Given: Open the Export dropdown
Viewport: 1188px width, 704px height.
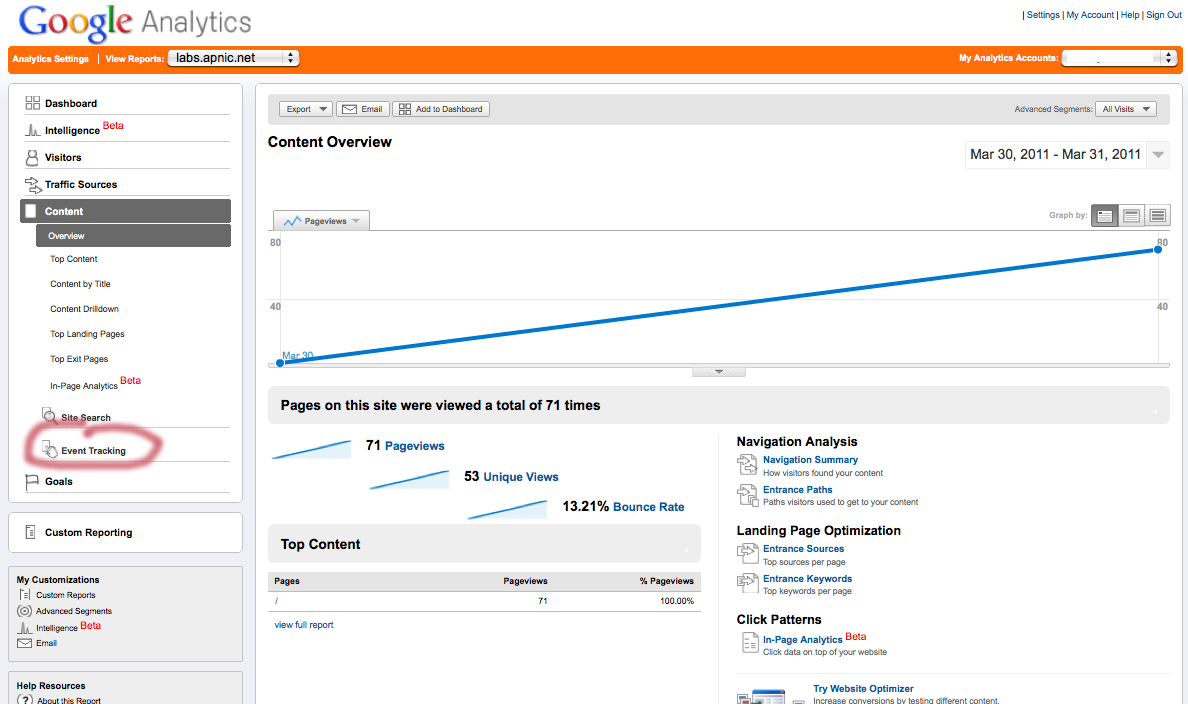Looking at the screenshot, I should pos(305,109).
